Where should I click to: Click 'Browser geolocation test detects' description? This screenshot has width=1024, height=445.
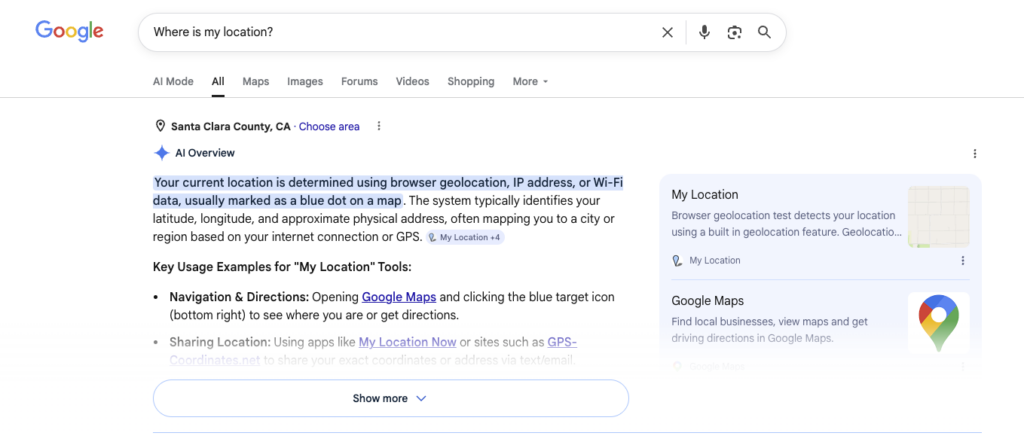(786, 223)
